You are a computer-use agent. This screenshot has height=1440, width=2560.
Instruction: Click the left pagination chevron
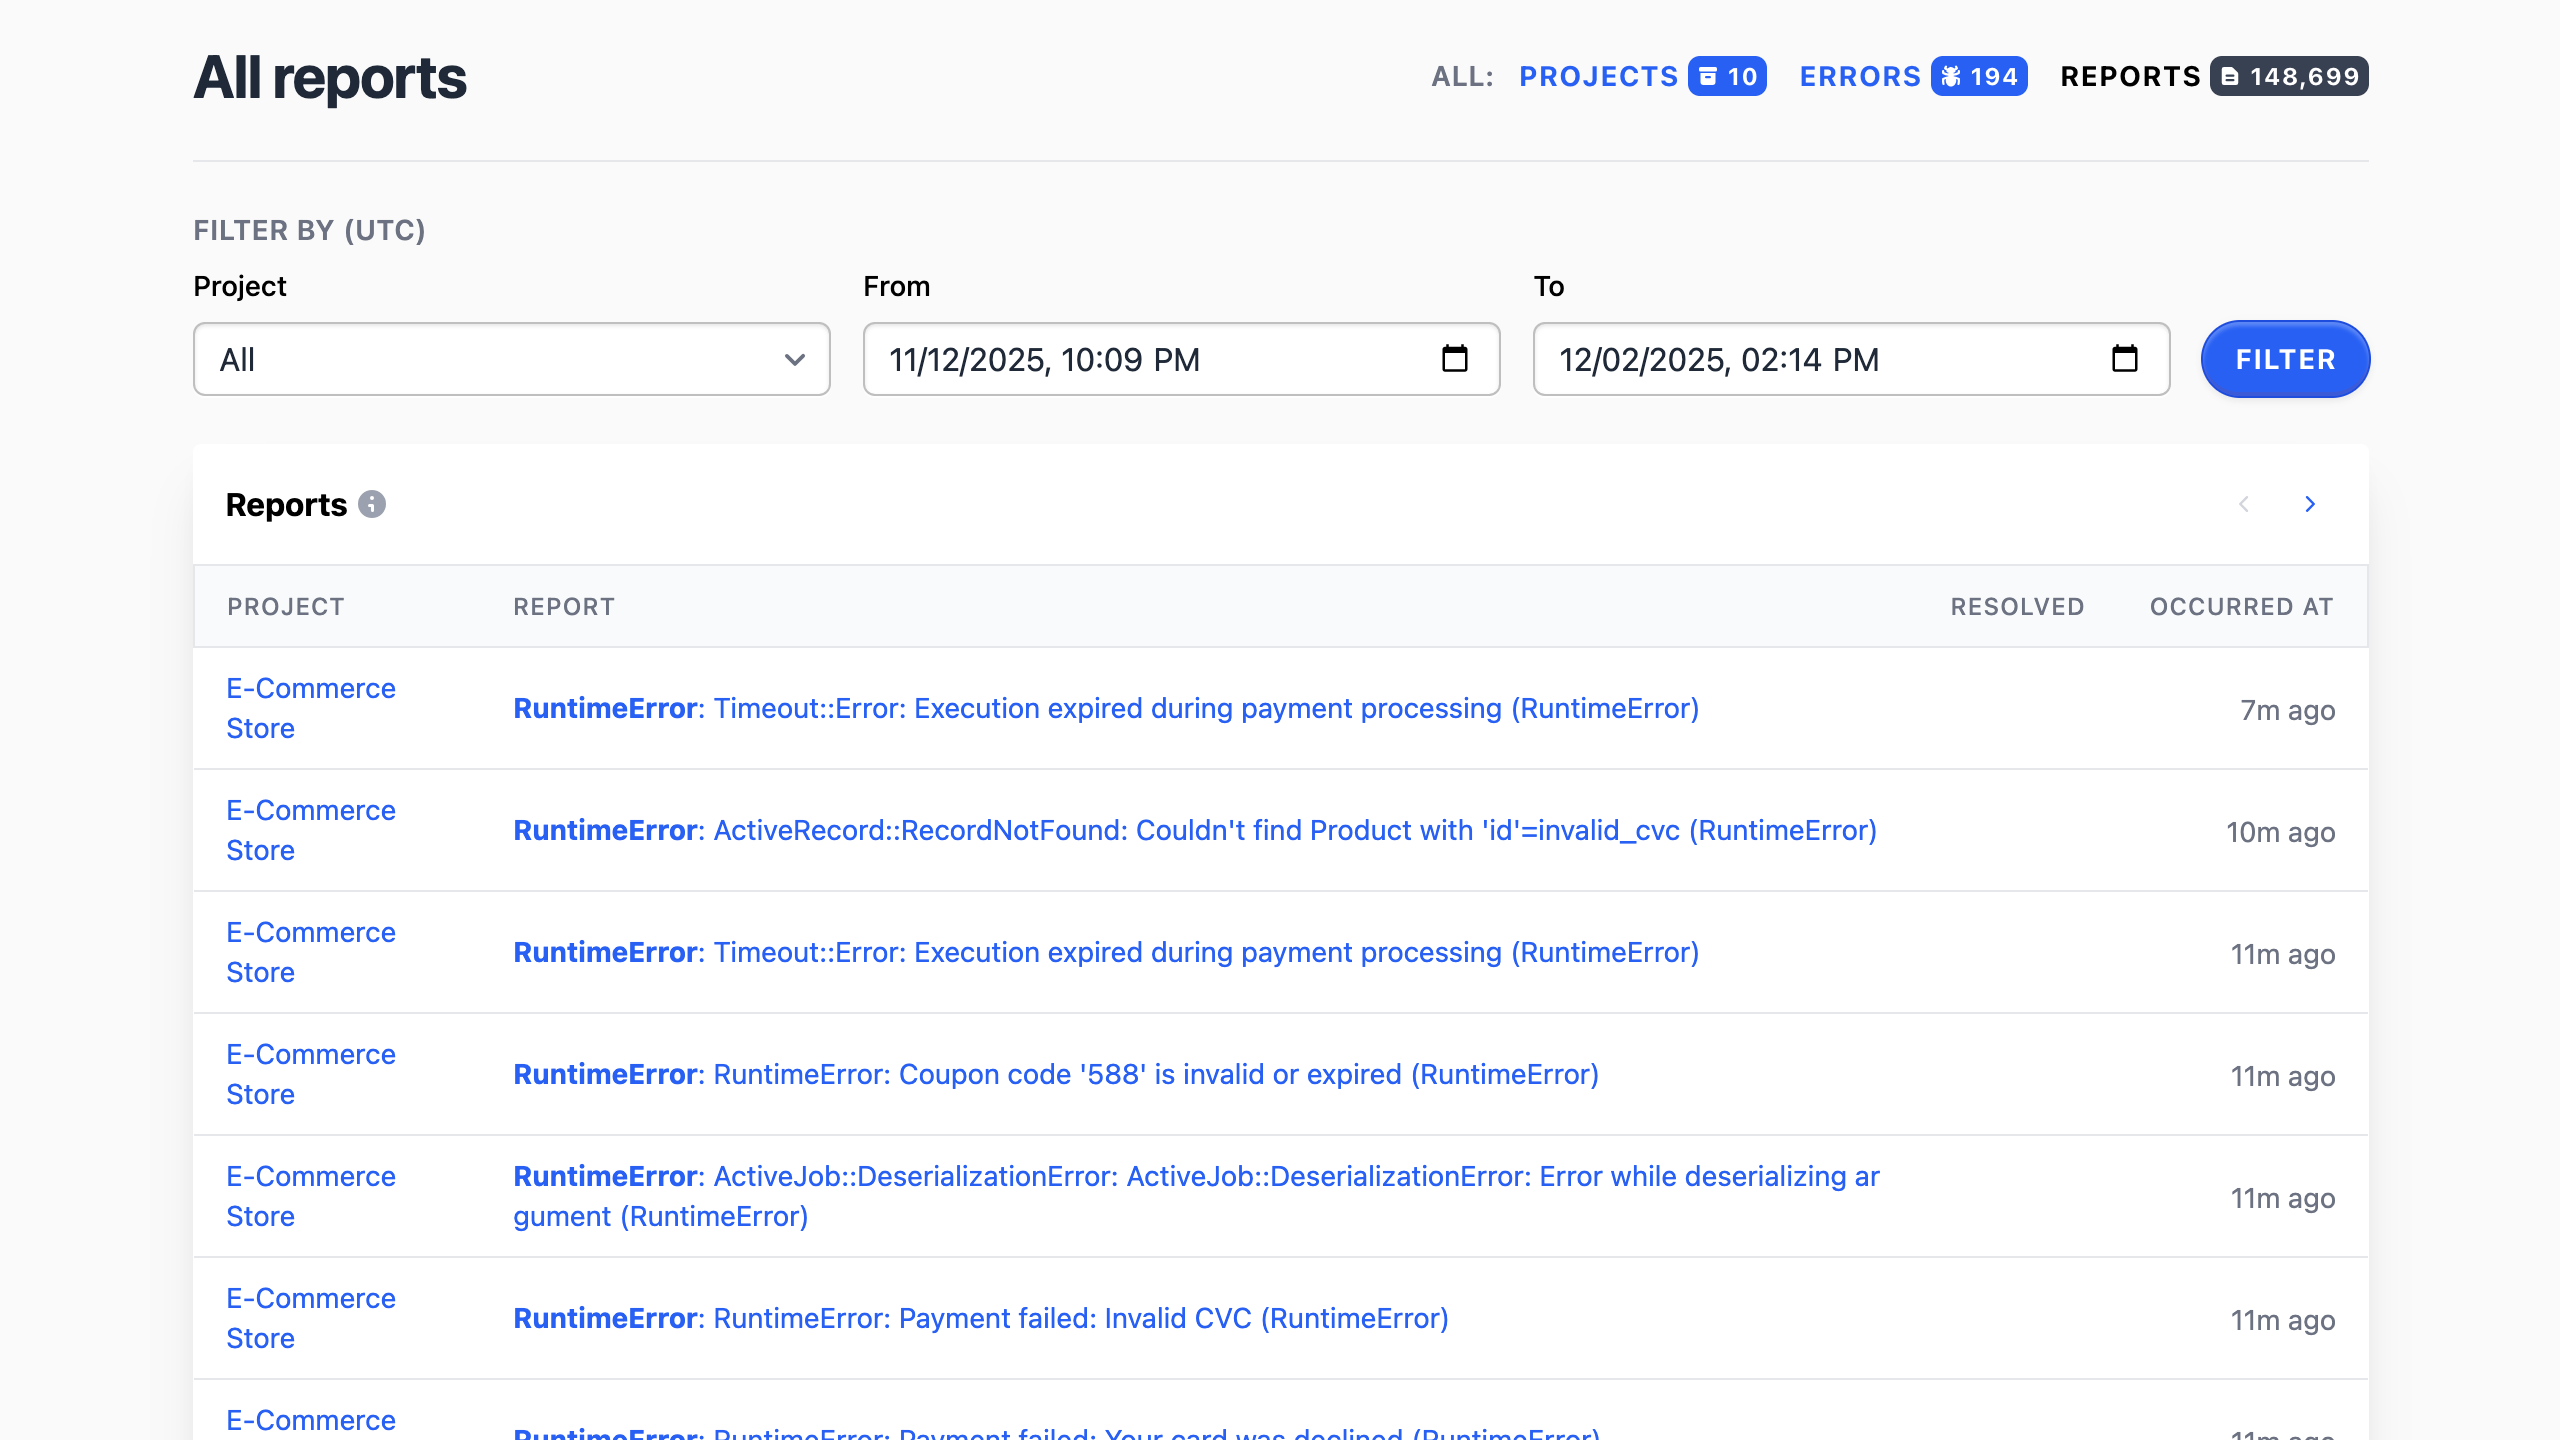pos(2245,504)
